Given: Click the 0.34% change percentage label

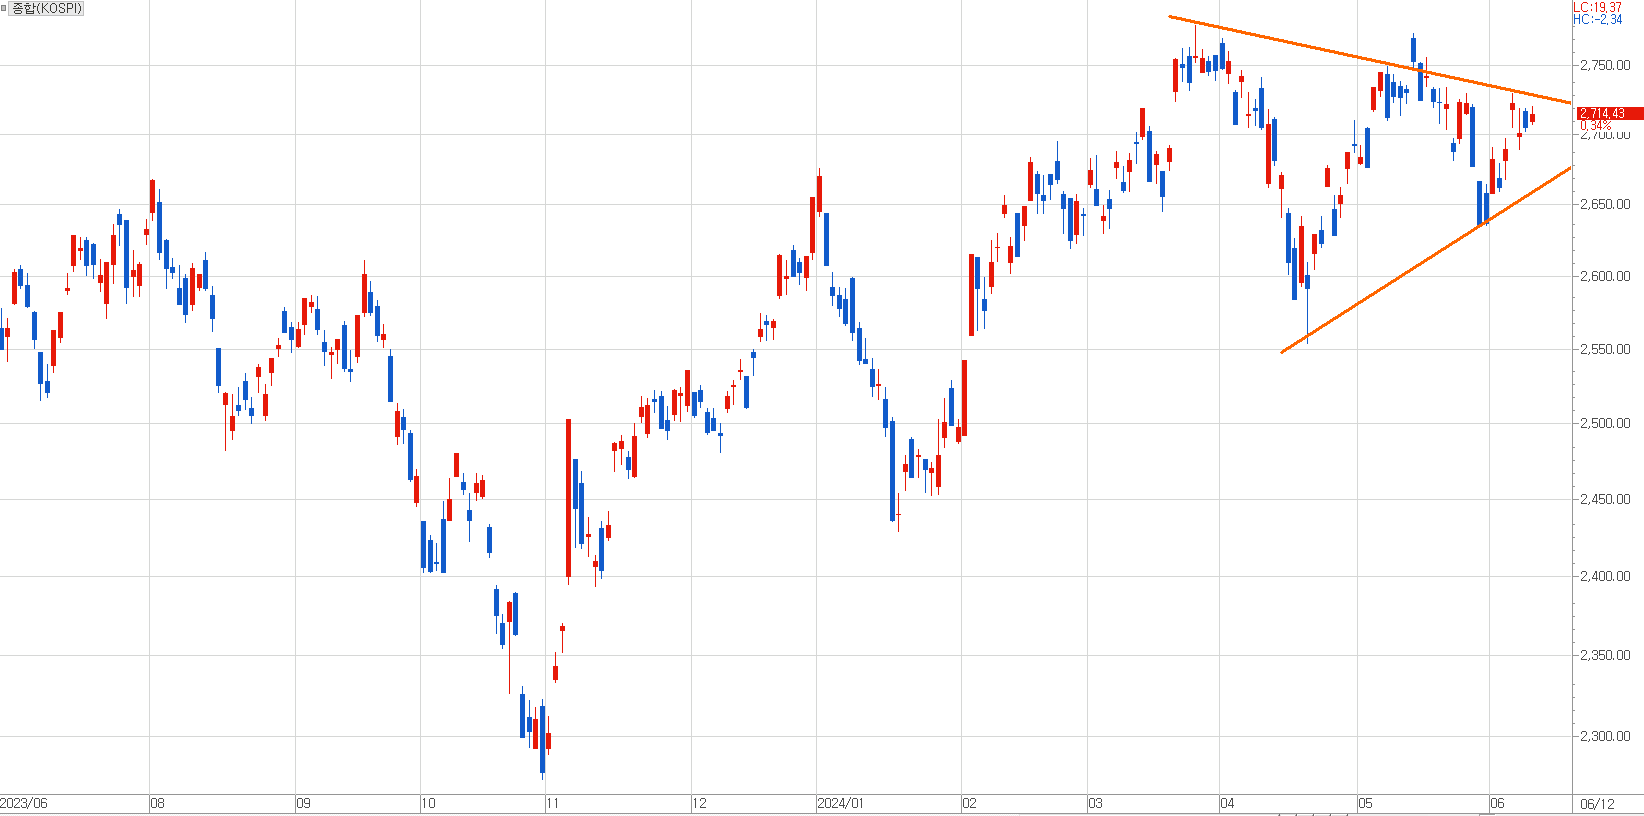Looking at the screenshot, I should coord(1596,126).
